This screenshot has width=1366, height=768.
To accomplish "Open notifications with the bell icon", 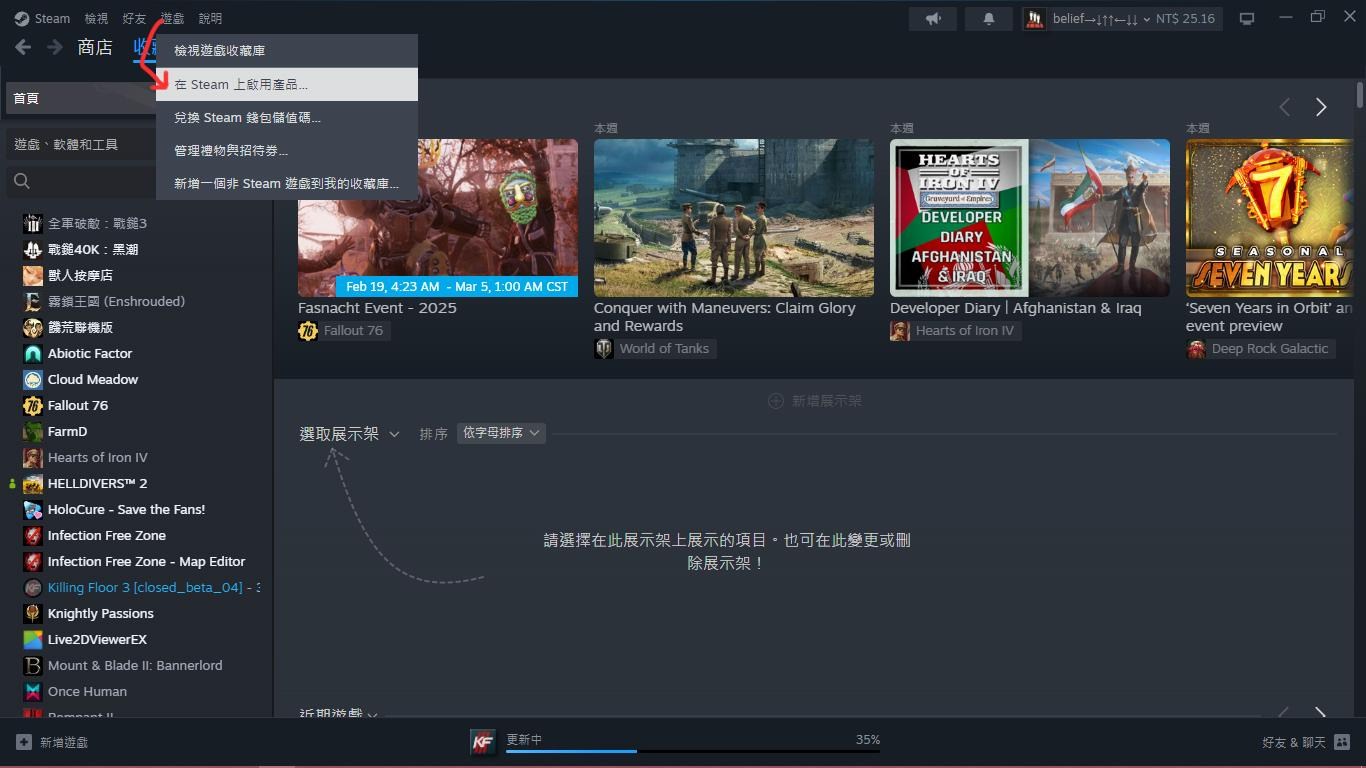I will click(988, 18).
